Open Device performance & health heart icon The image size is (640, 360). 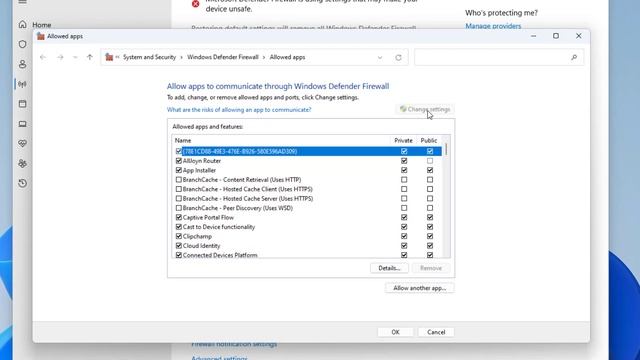click(x=22, y=143)
